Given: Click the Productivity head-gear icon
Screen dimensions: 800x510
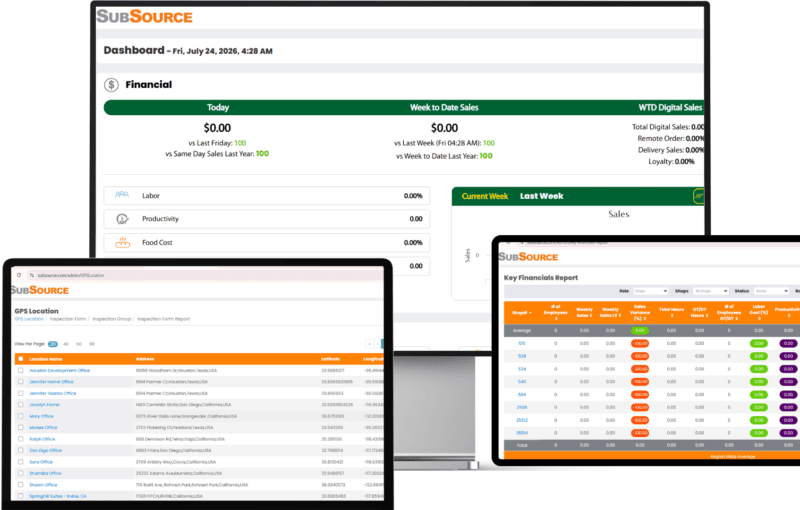Looking at the screenshot, I should (x=122, y=219).
